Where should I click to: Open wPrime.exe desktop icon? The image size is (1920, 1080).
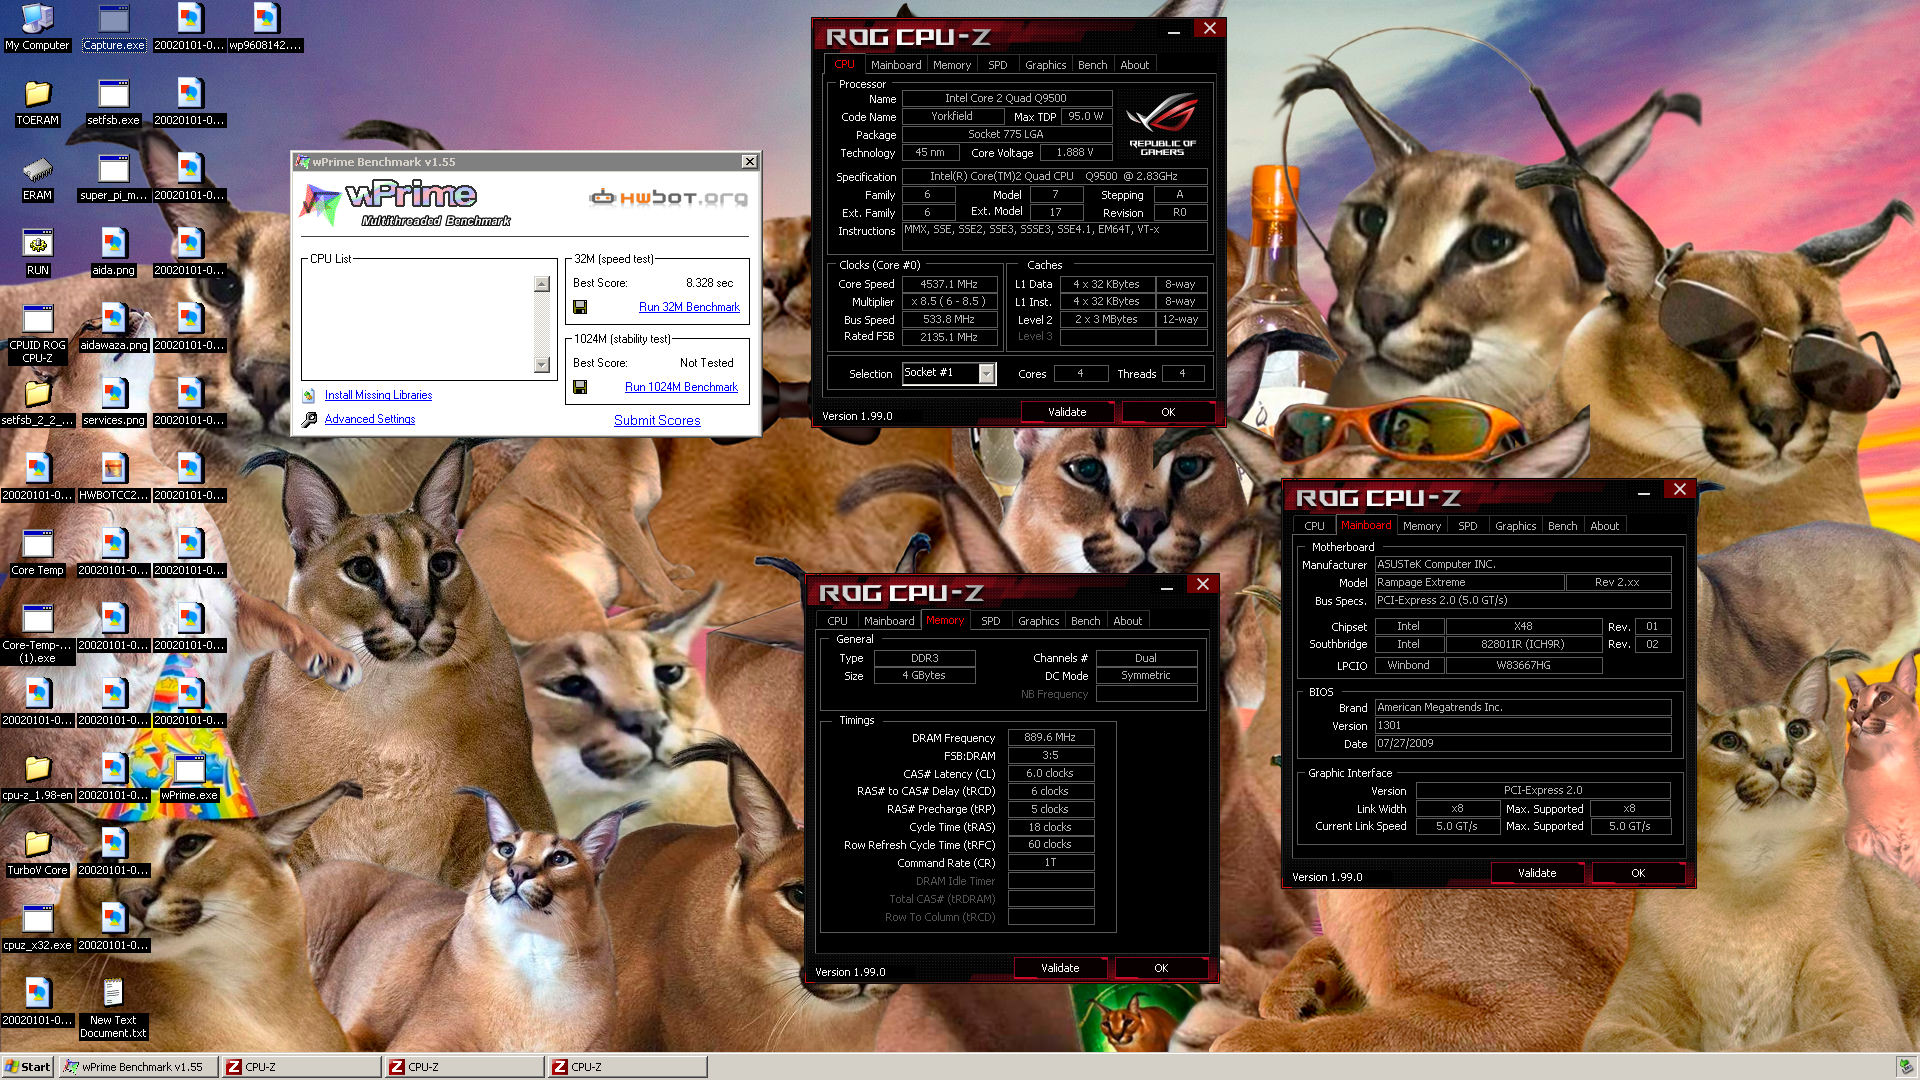pos(189,777)
